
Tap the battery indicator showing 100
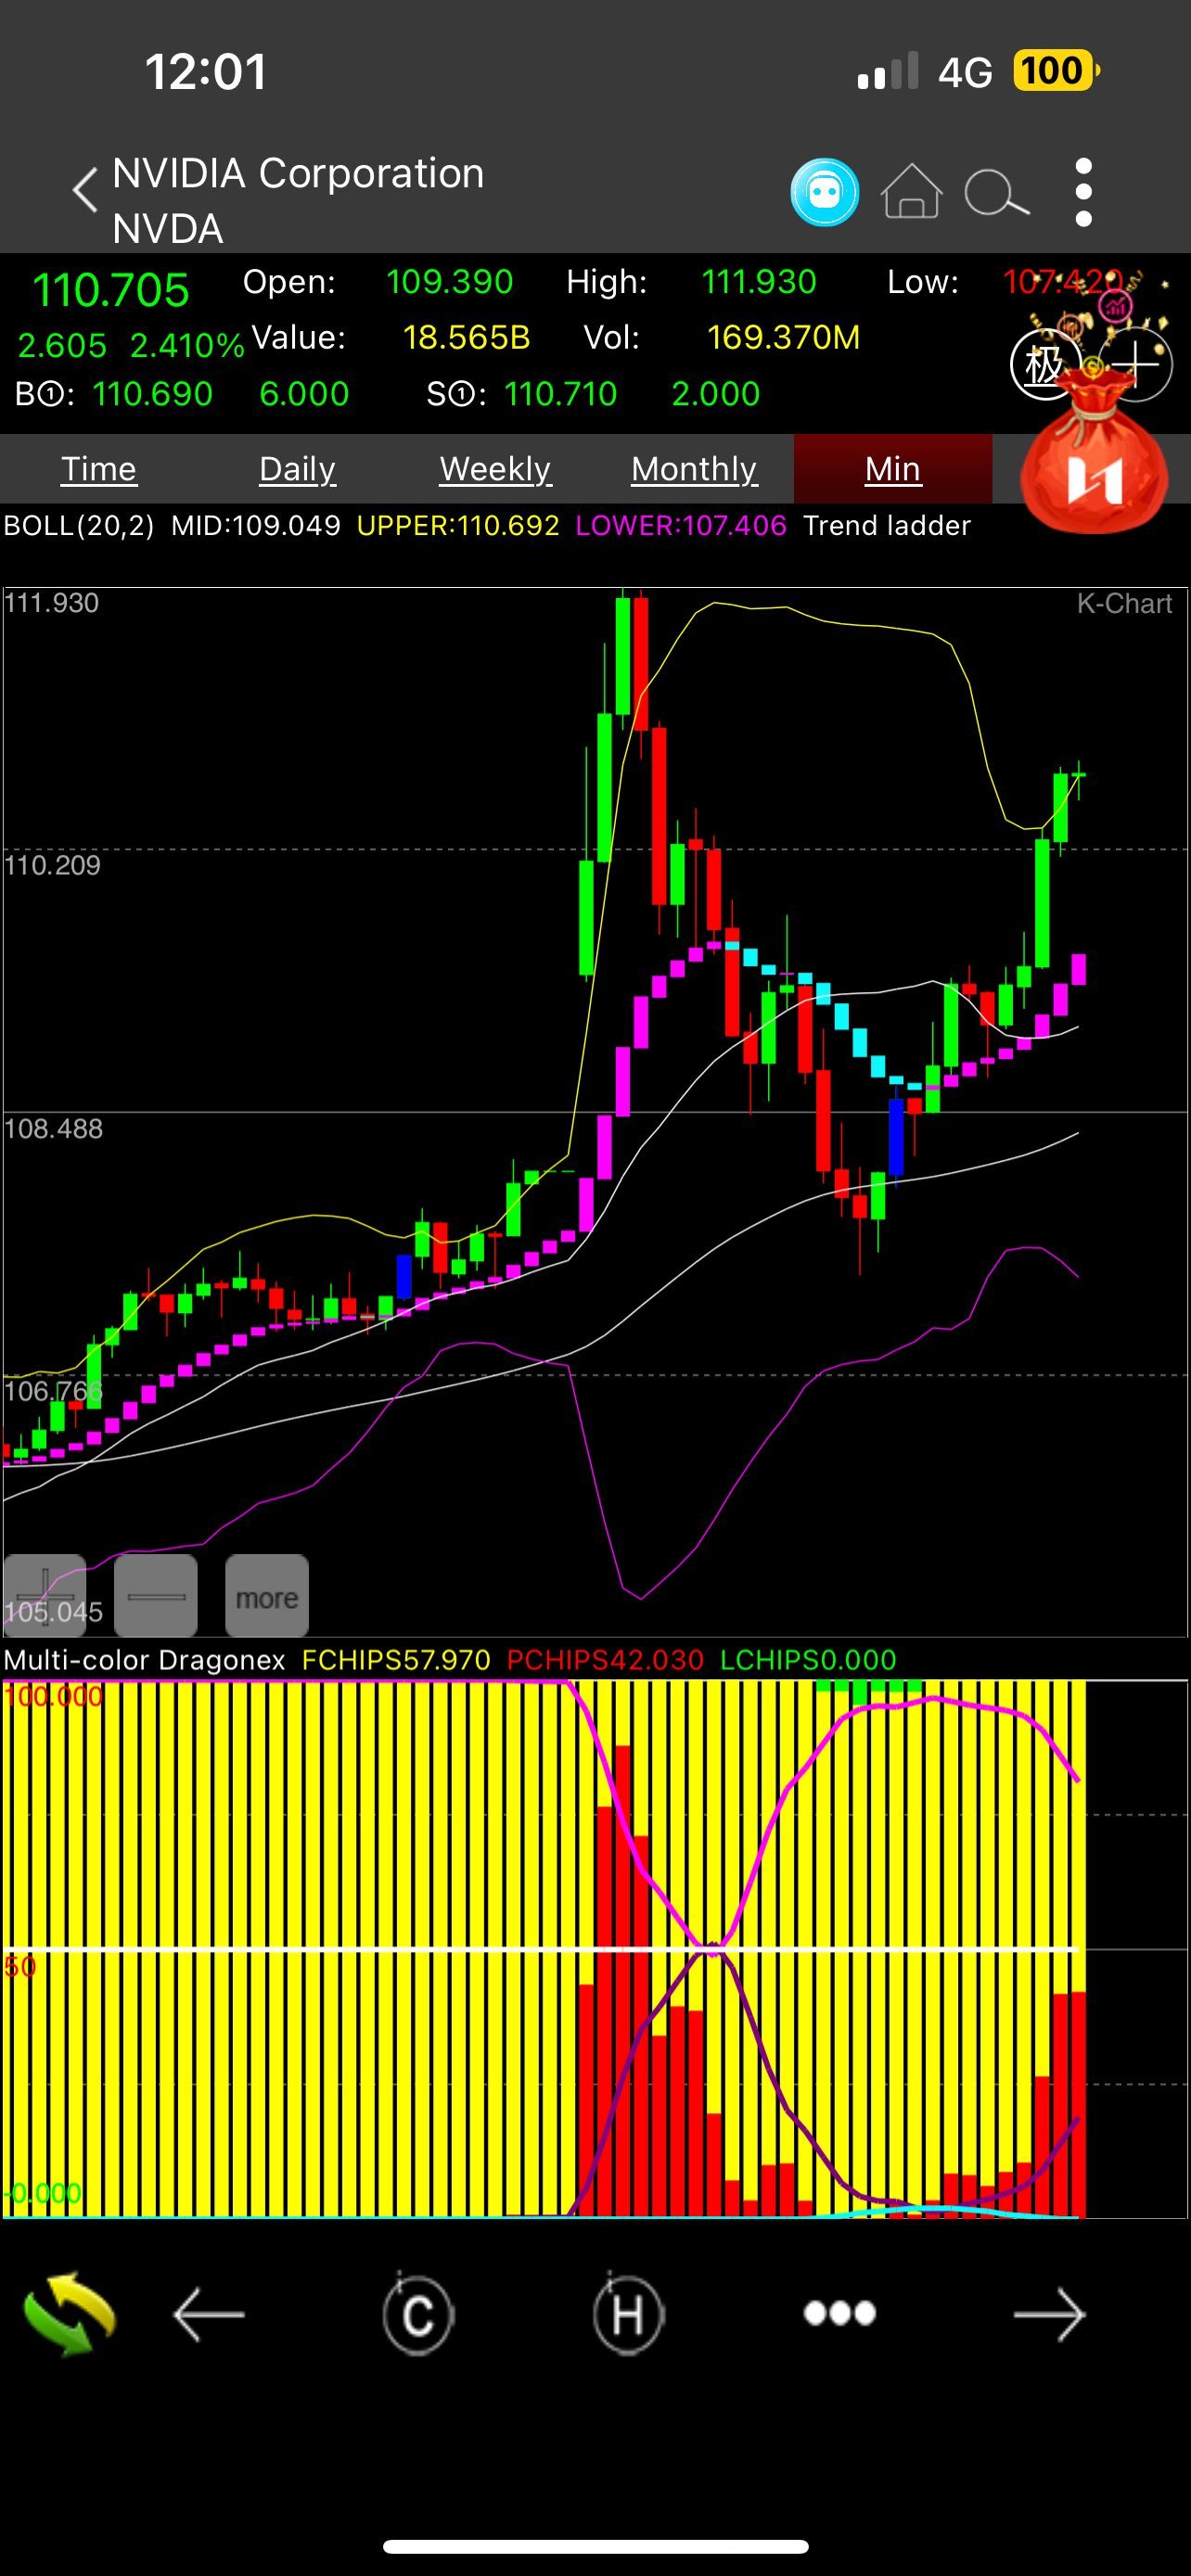(x=1056, y=71)
